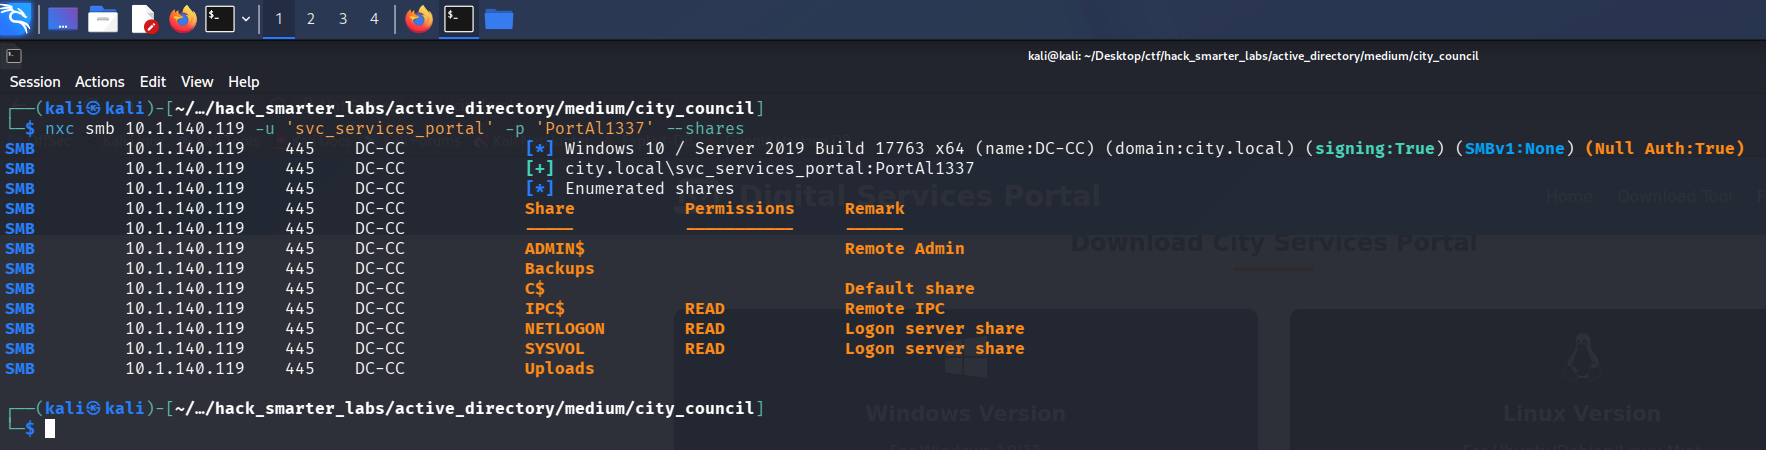
Task: Click the READ permission on the SYSVOL row
Action: click(x=704, y=348)
